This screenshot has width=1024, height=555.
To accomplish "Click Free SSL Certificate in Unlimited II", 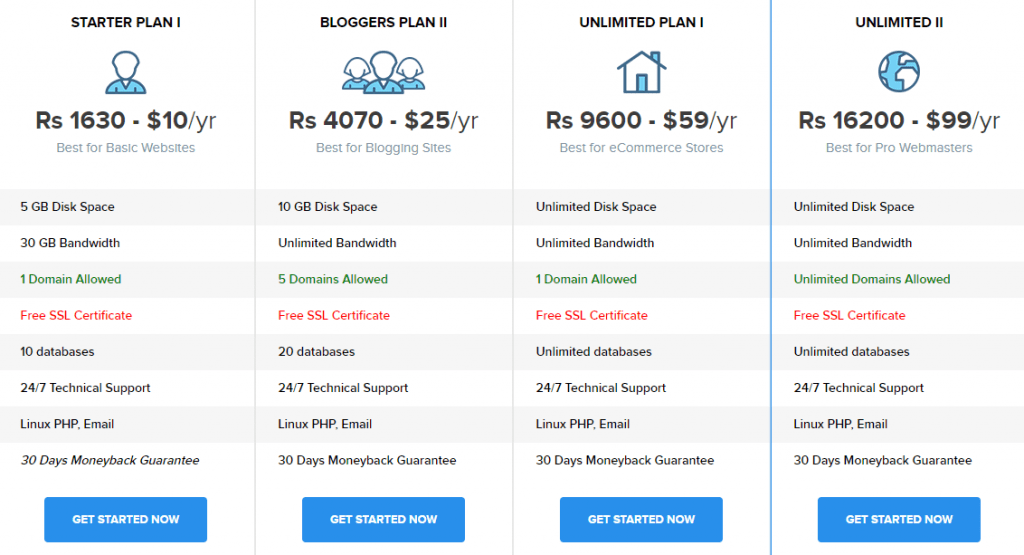I will 850,315.
